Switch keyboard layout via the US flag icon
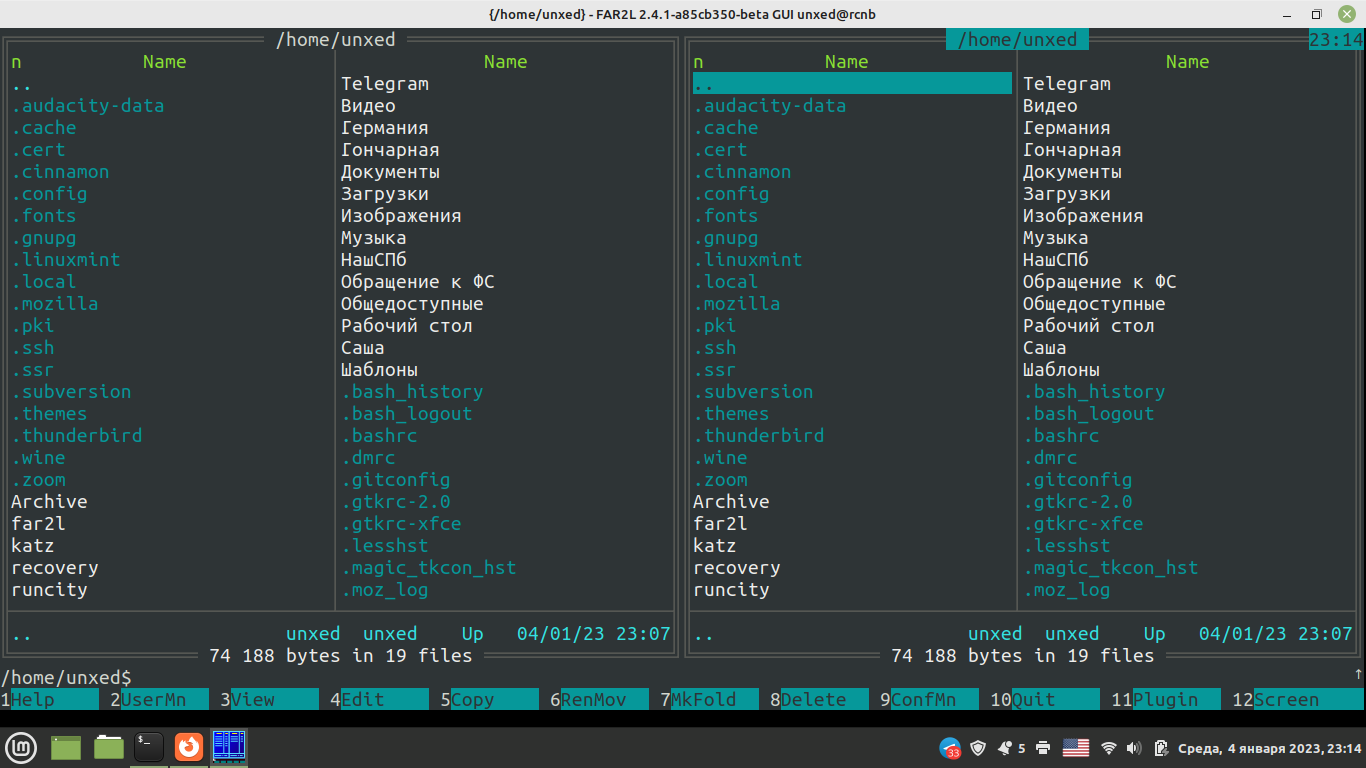 tap(1075, 747)
